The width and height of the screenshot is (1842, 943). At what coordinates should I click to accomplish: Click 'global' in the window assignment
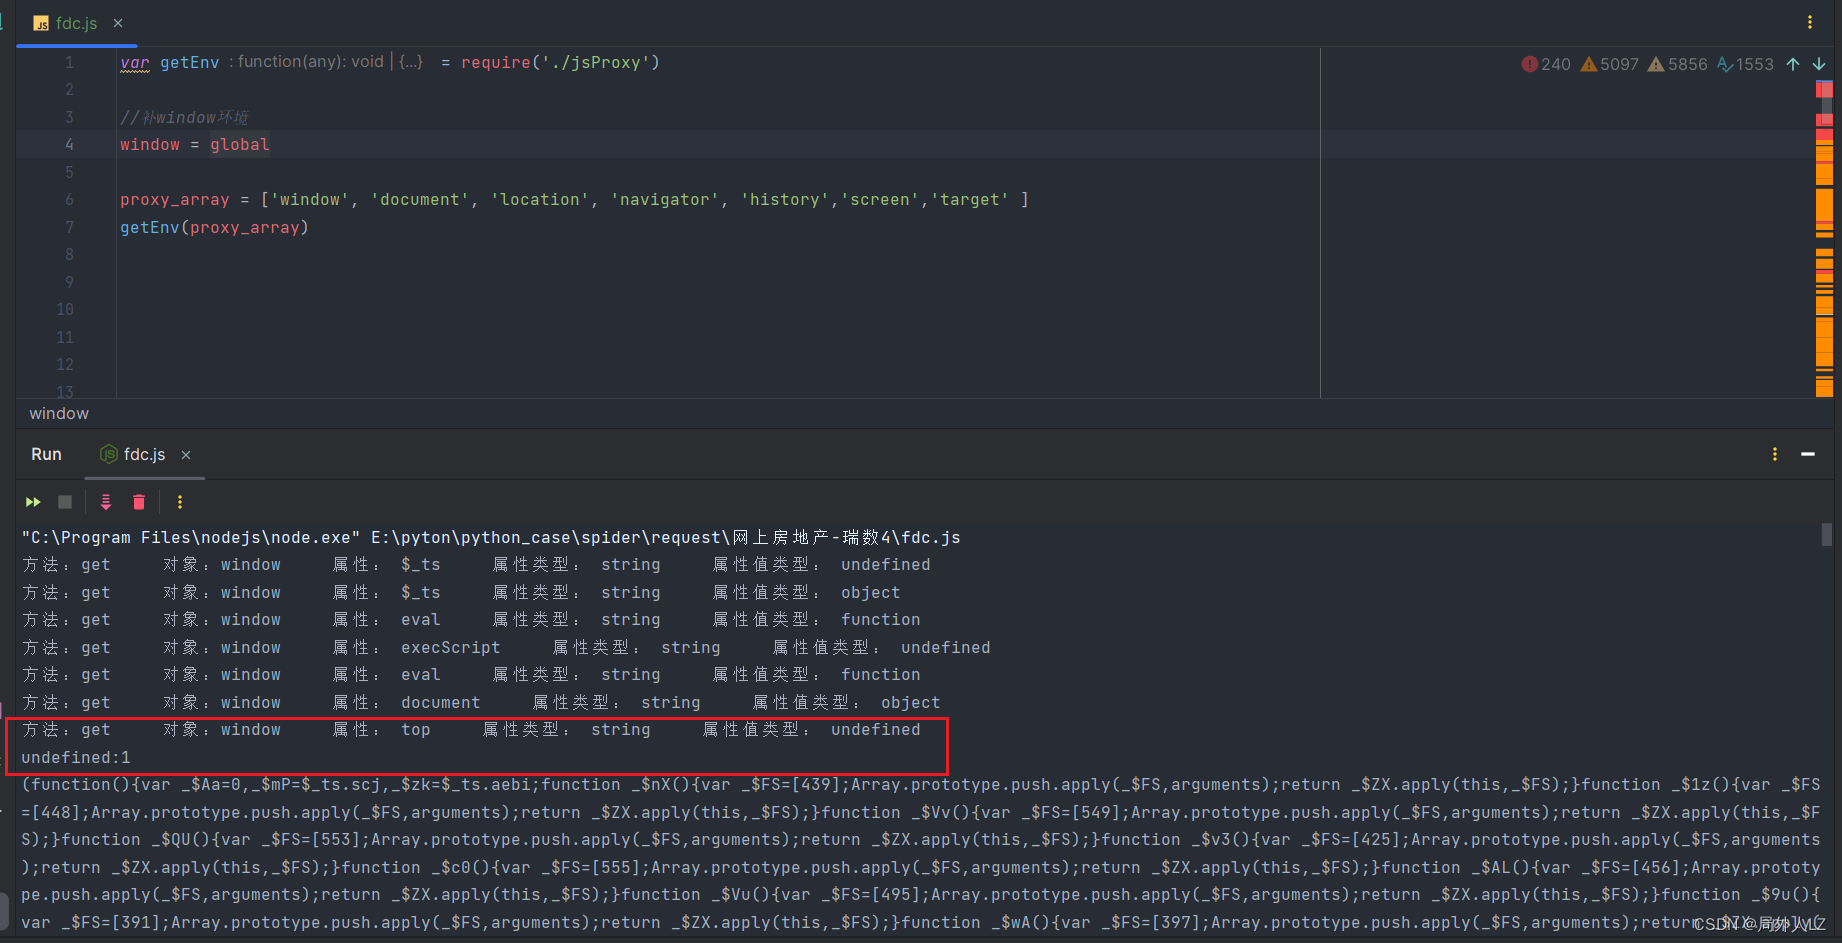(x=240, y=144)
